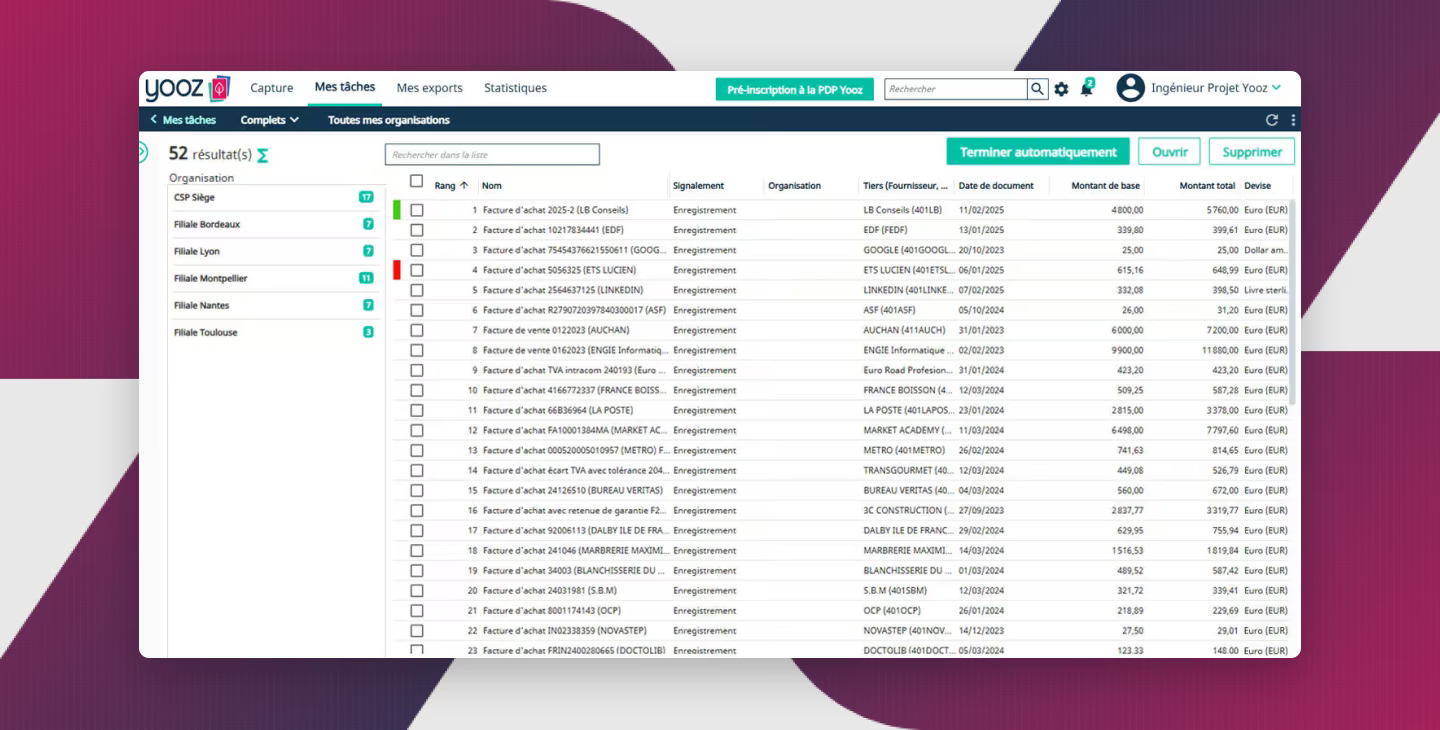Click the search magnifier icon
The width and height of the screenshot is (1440, 730).
[1038, 89]
